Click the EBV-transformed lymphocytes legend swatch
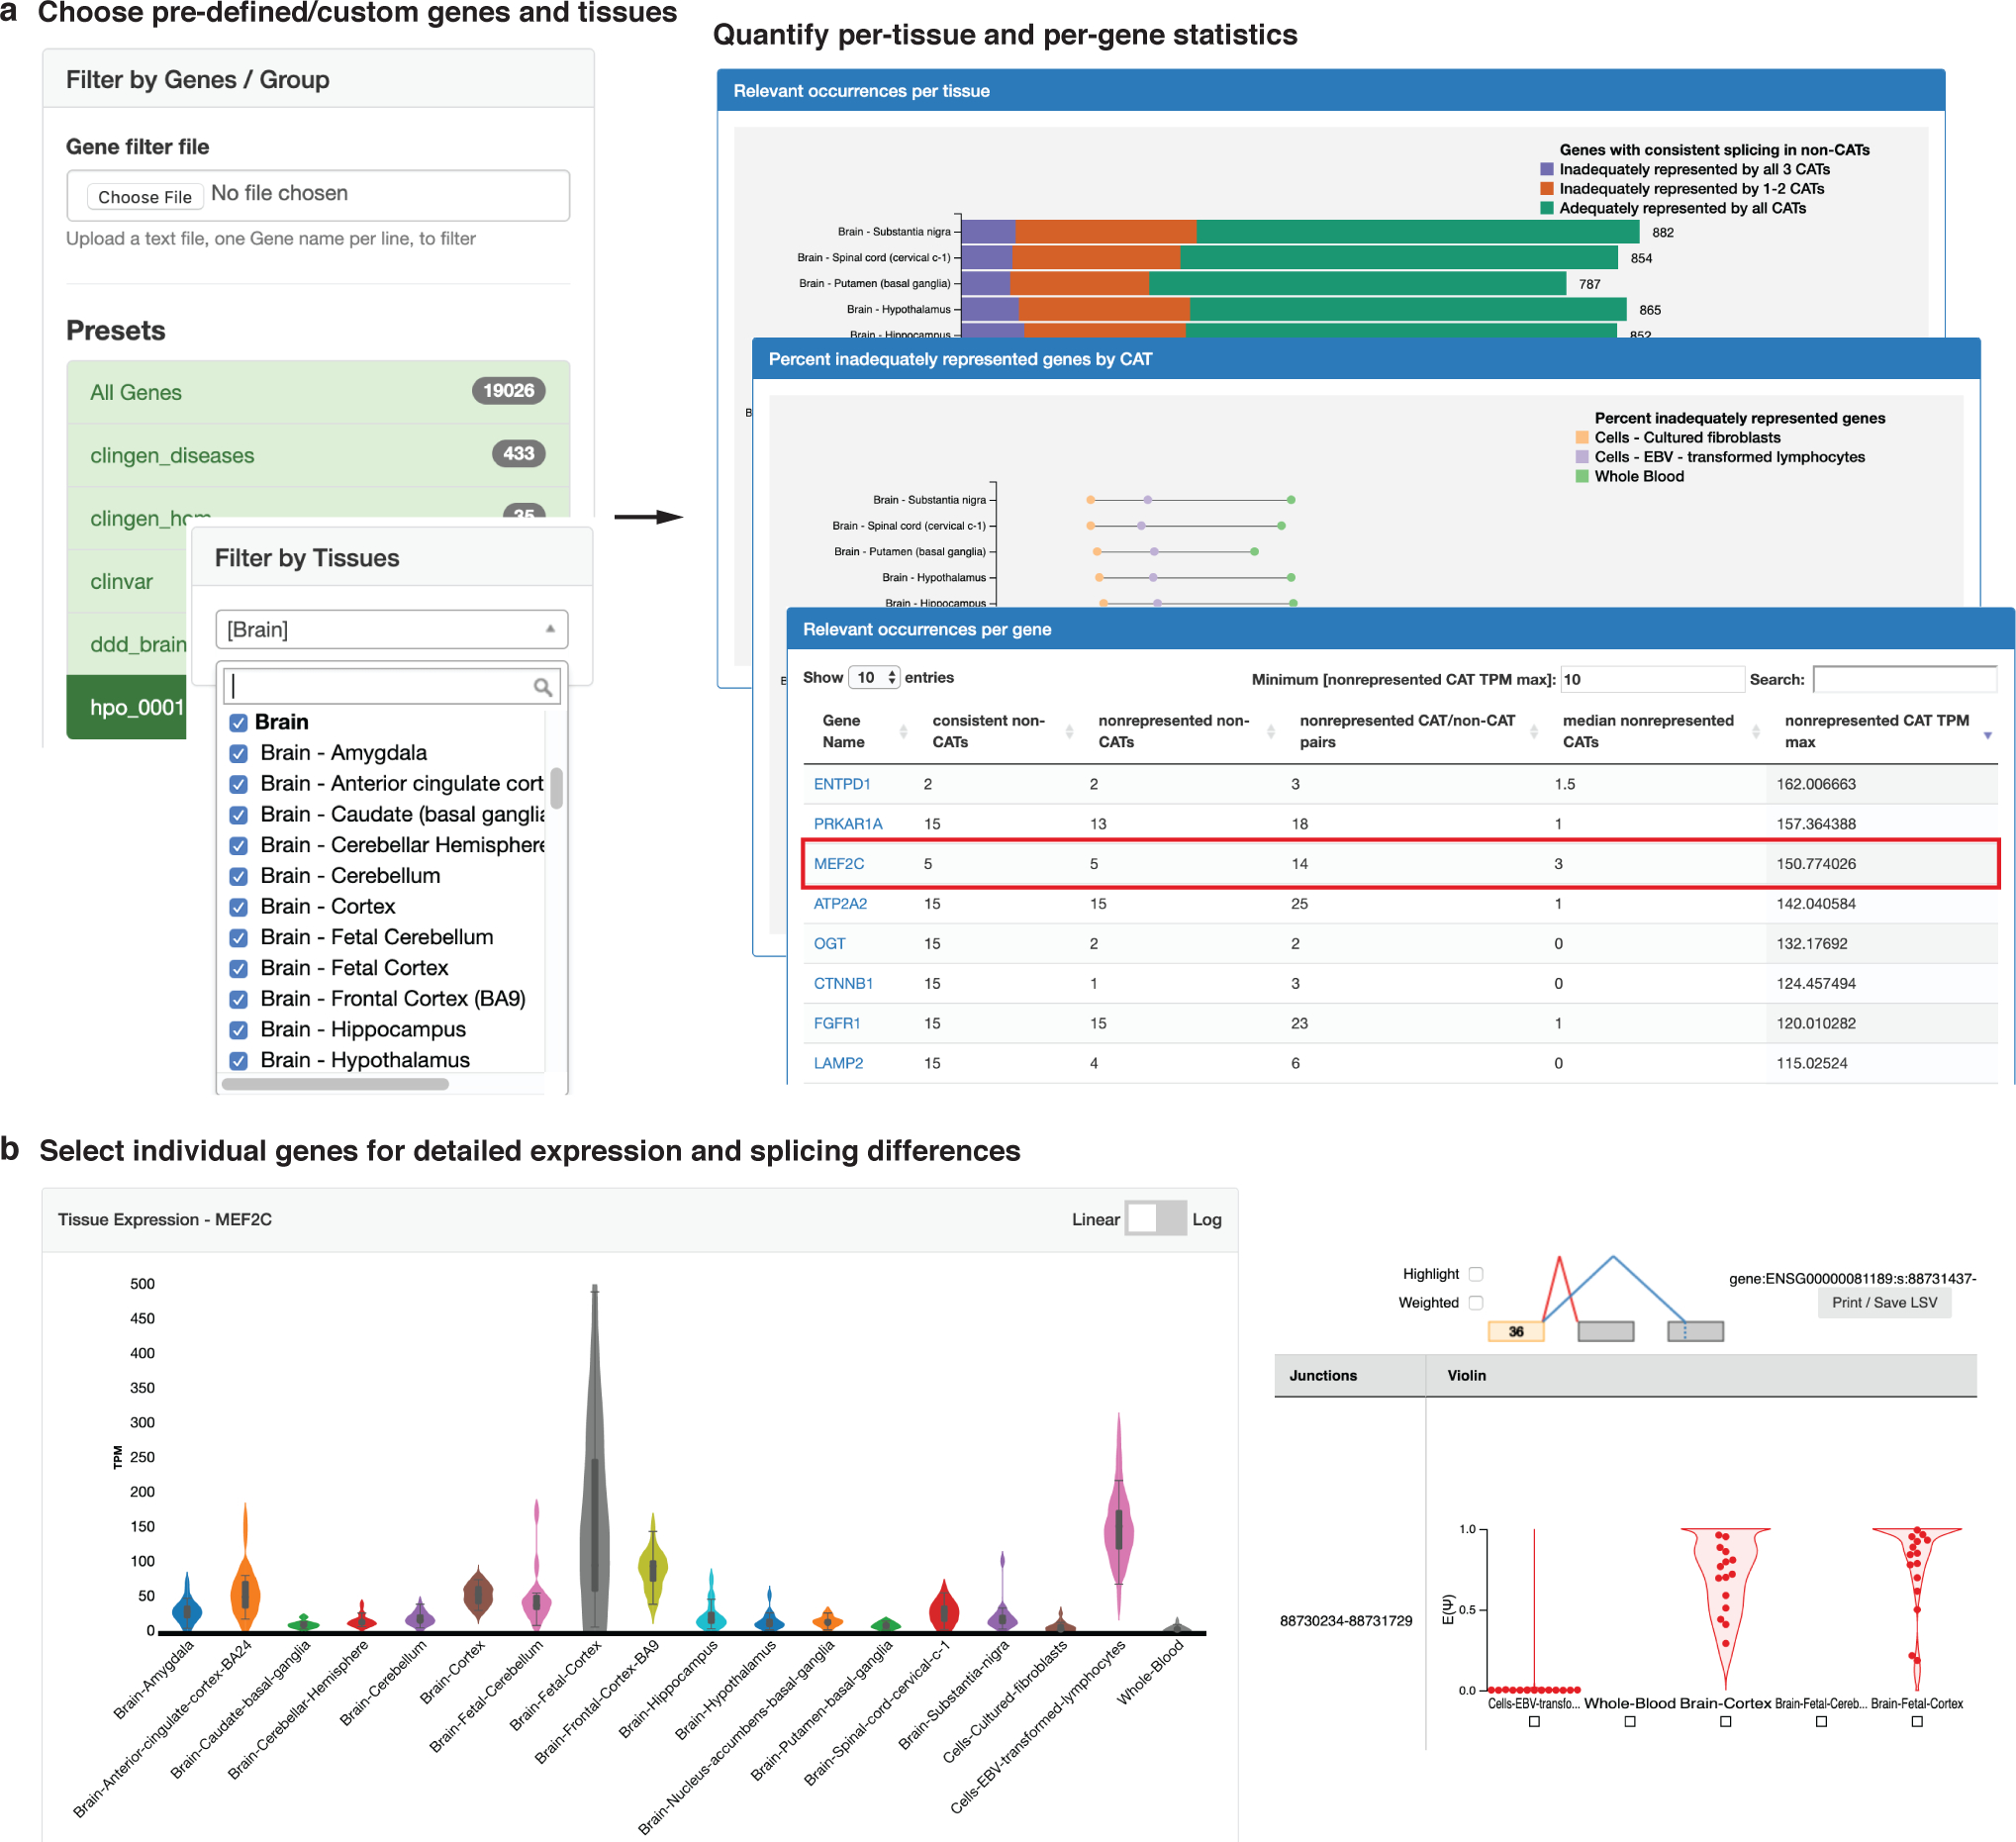 [x=1582, y=457]
